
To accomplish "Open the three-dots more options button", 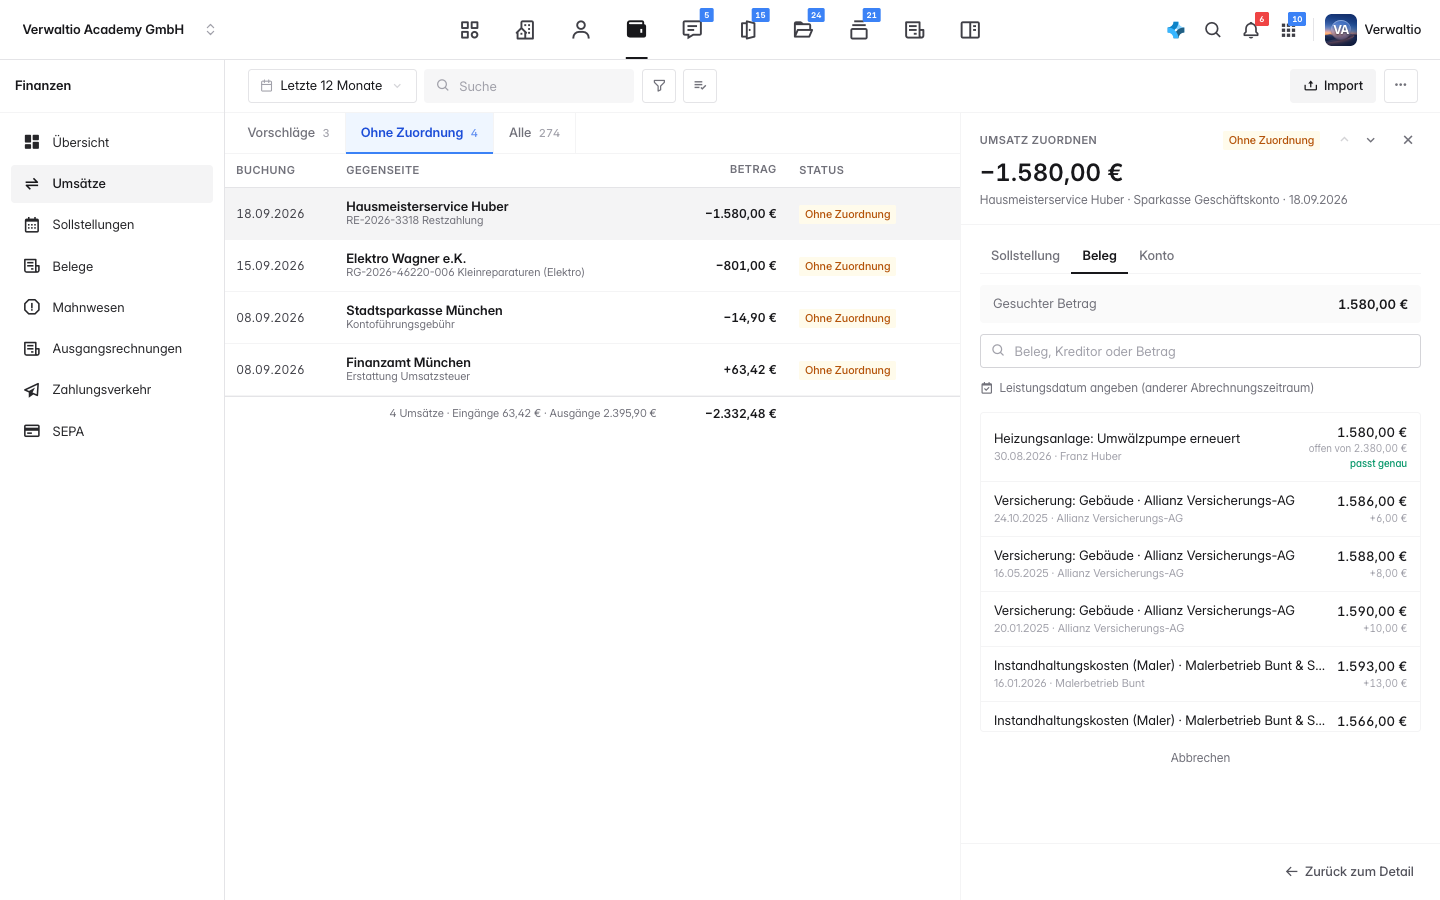I will point(1401,86).
